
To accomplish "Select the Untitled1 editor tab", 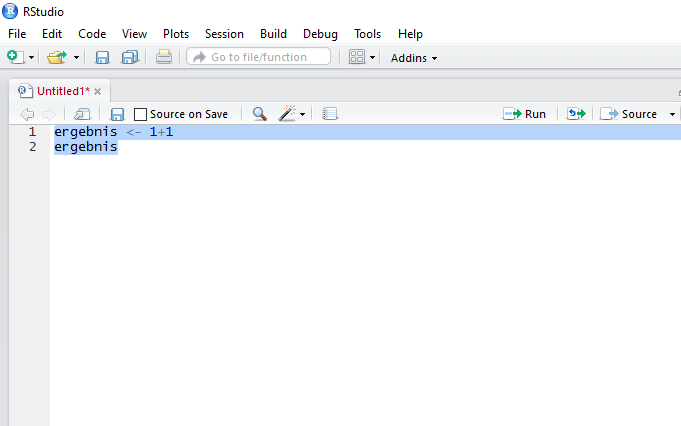I will click(x=62, y=91).
